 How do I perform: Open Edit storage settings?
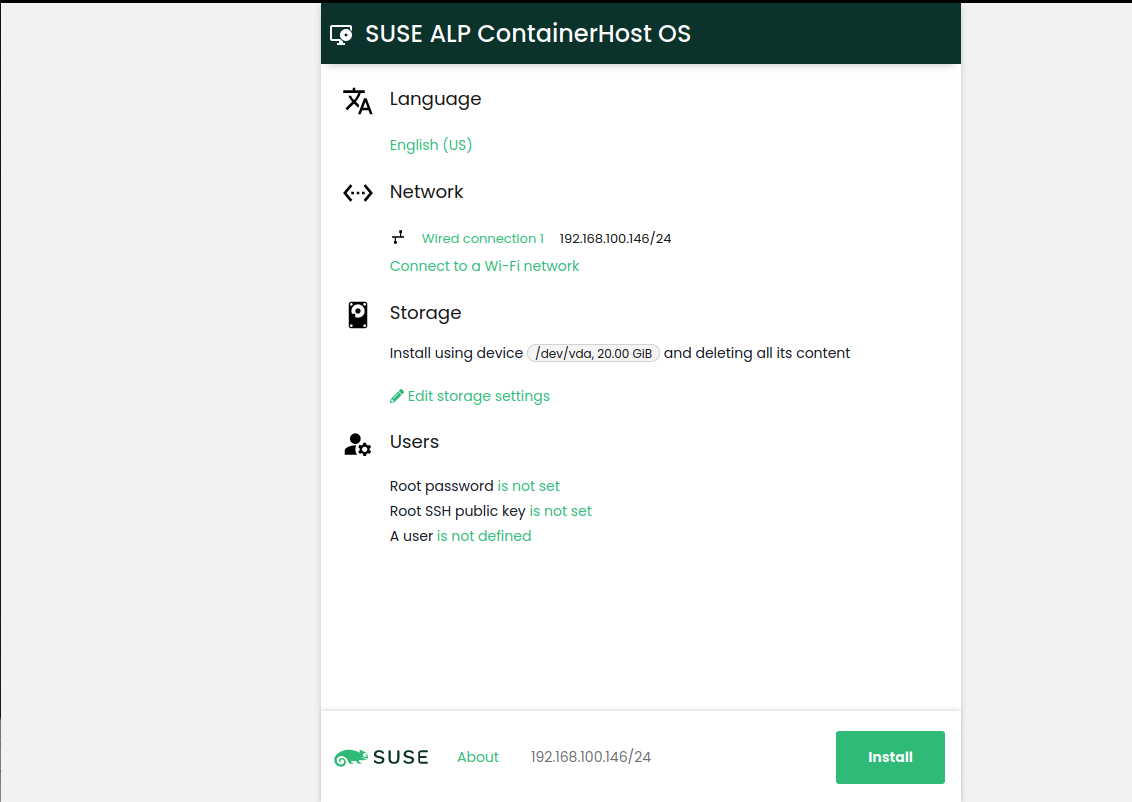(x=478, y=396)
